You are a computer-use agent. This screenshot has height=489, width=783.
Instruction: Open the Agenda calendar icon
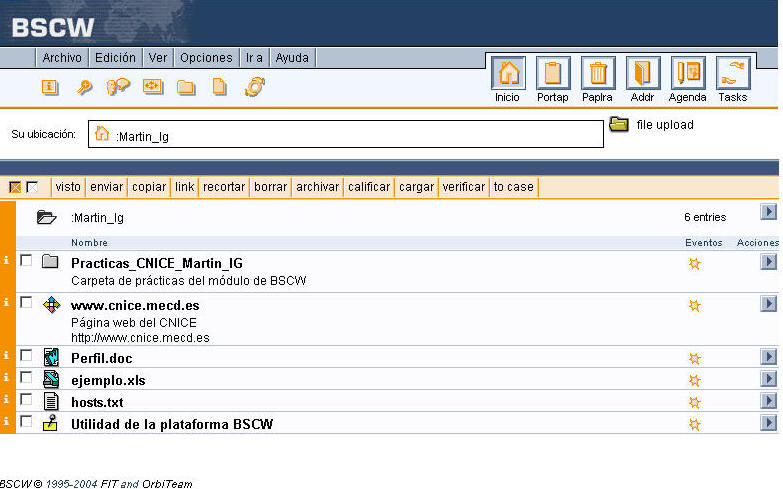687,75
